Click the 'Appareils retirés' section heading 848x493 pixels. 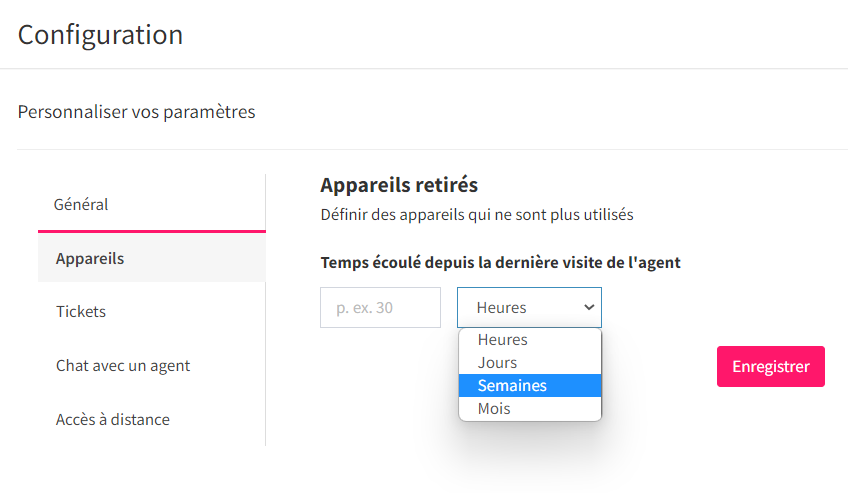(x=399, y=185)
